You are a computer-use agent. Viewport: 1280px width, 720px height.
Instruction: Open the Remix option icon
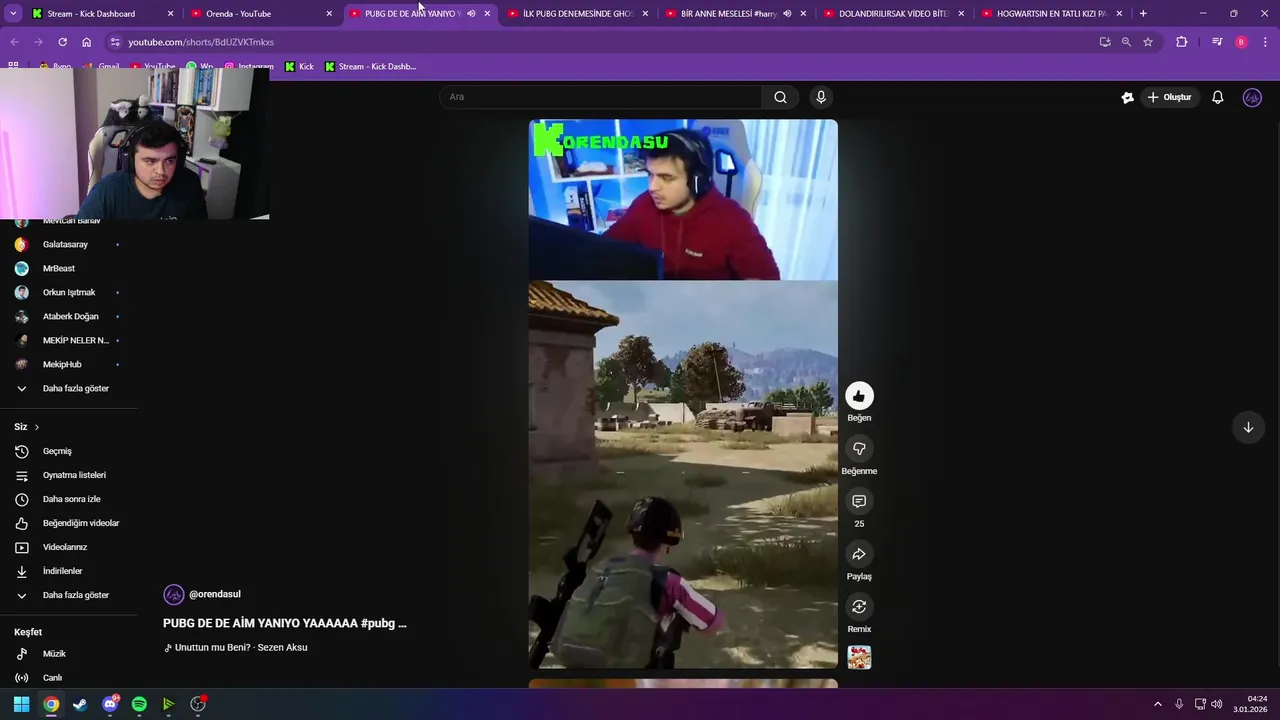[x=859, y=607]
